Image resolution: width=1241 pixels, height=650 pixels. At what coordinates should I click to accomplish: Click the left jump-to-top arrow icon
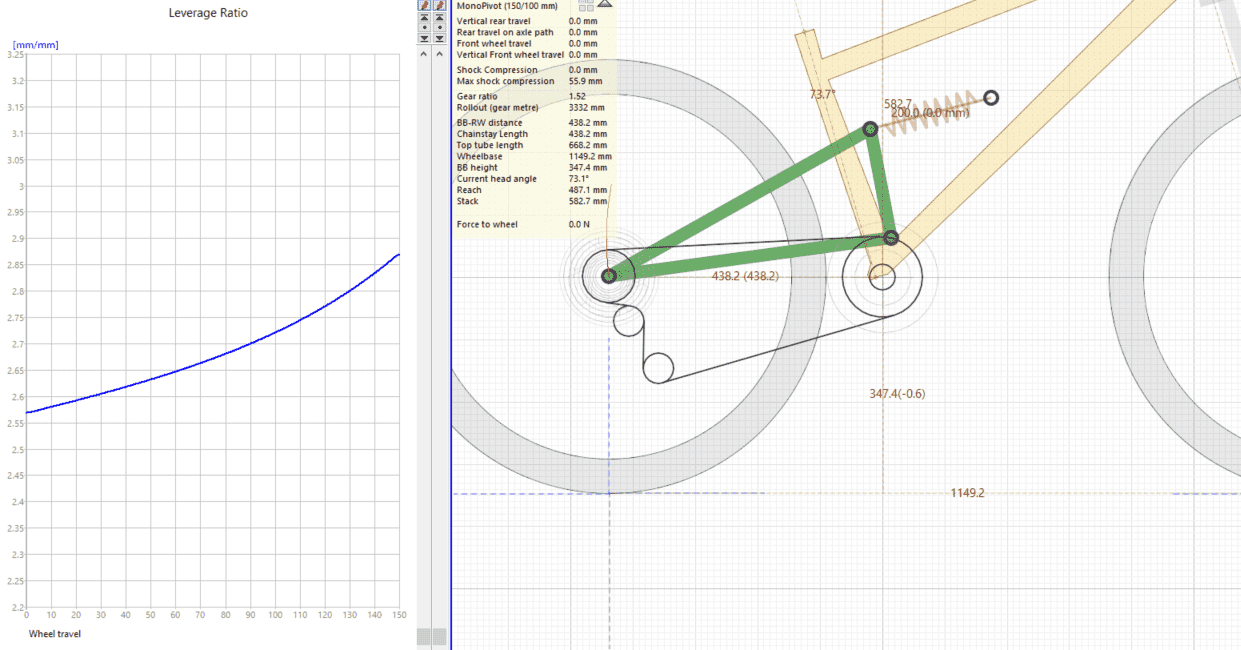424,17
